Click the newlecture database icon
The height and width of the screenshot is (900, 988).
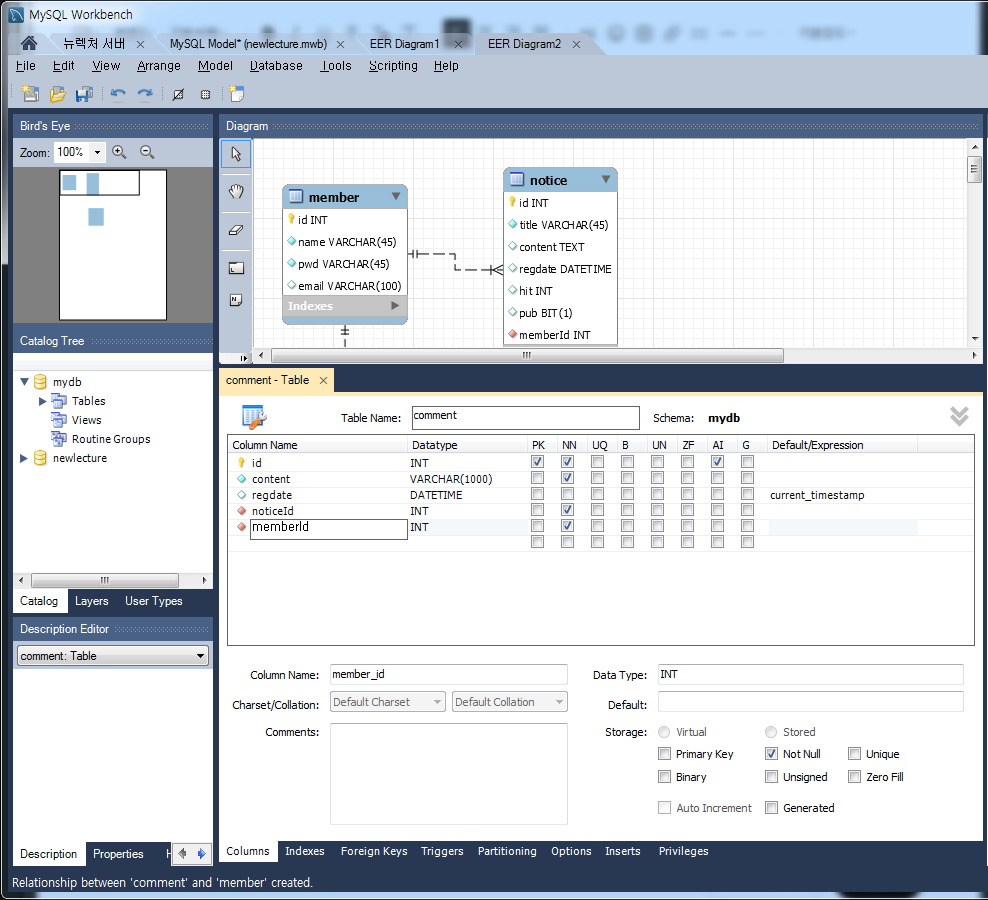point(40,458)
